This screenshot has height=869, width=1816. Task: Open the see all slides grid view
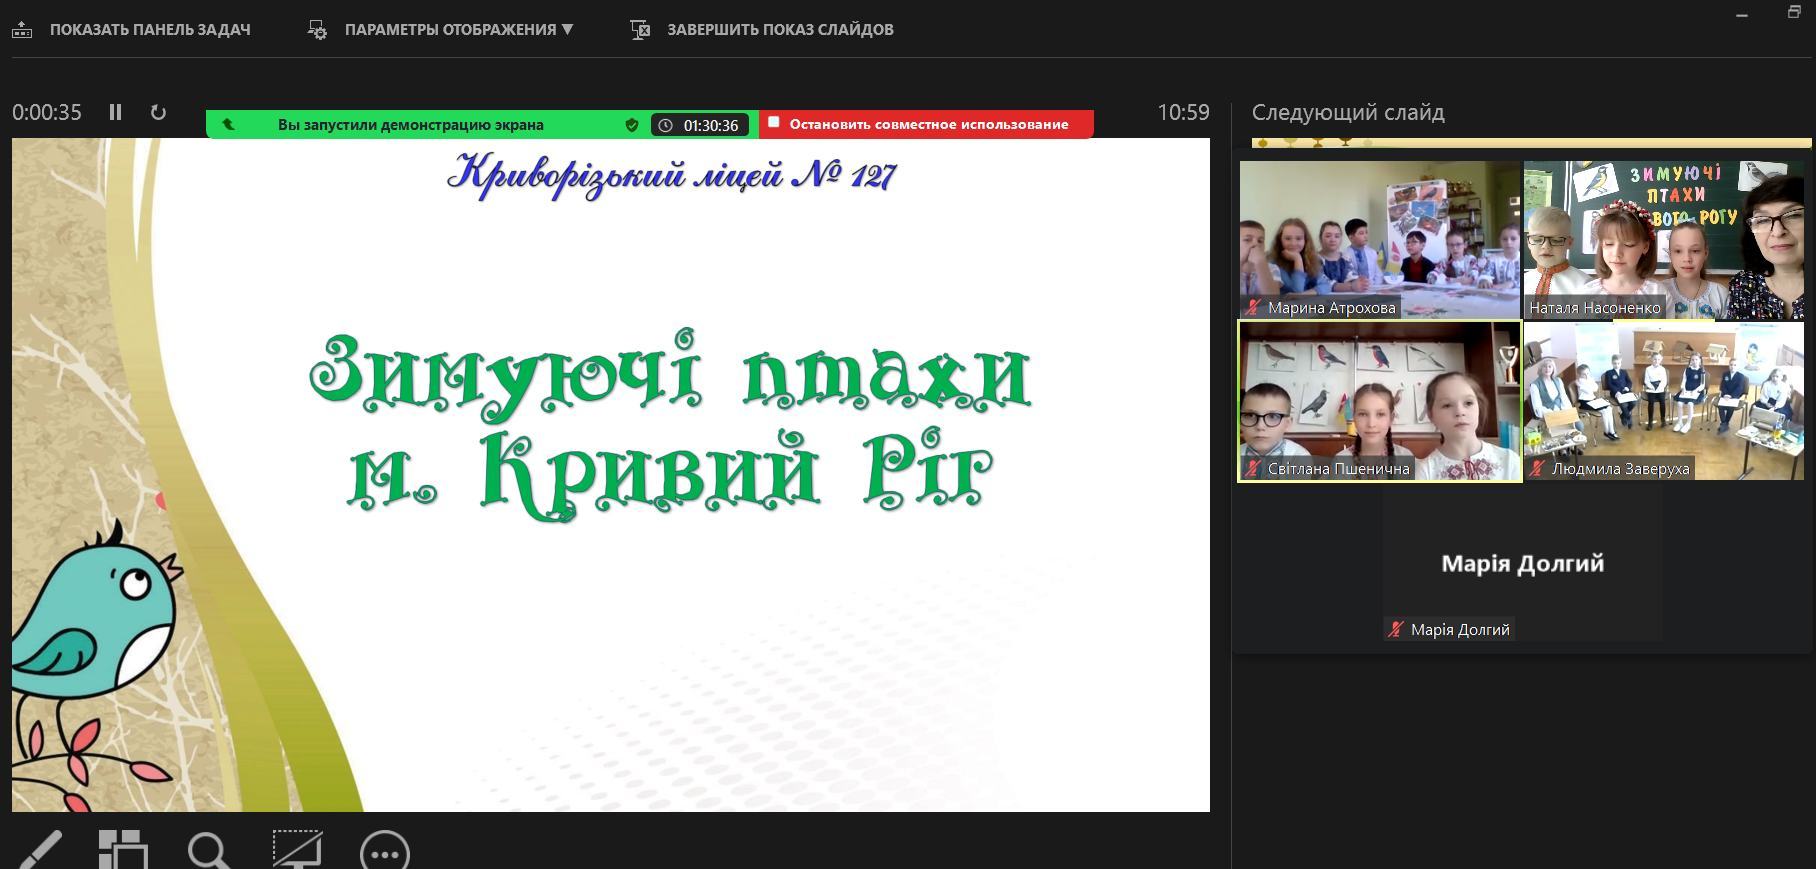tap(124, 851)
